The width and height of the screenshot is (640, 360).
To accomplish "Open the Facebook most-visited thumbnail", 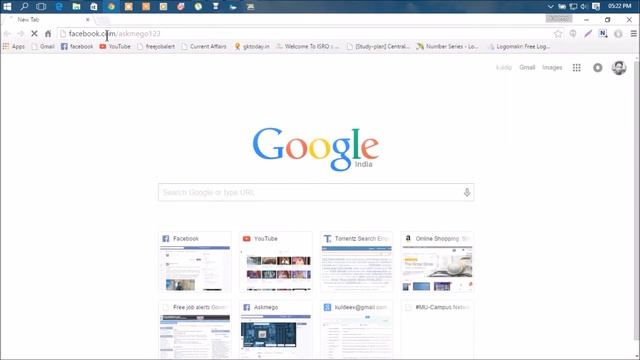I will pos(195,262).
